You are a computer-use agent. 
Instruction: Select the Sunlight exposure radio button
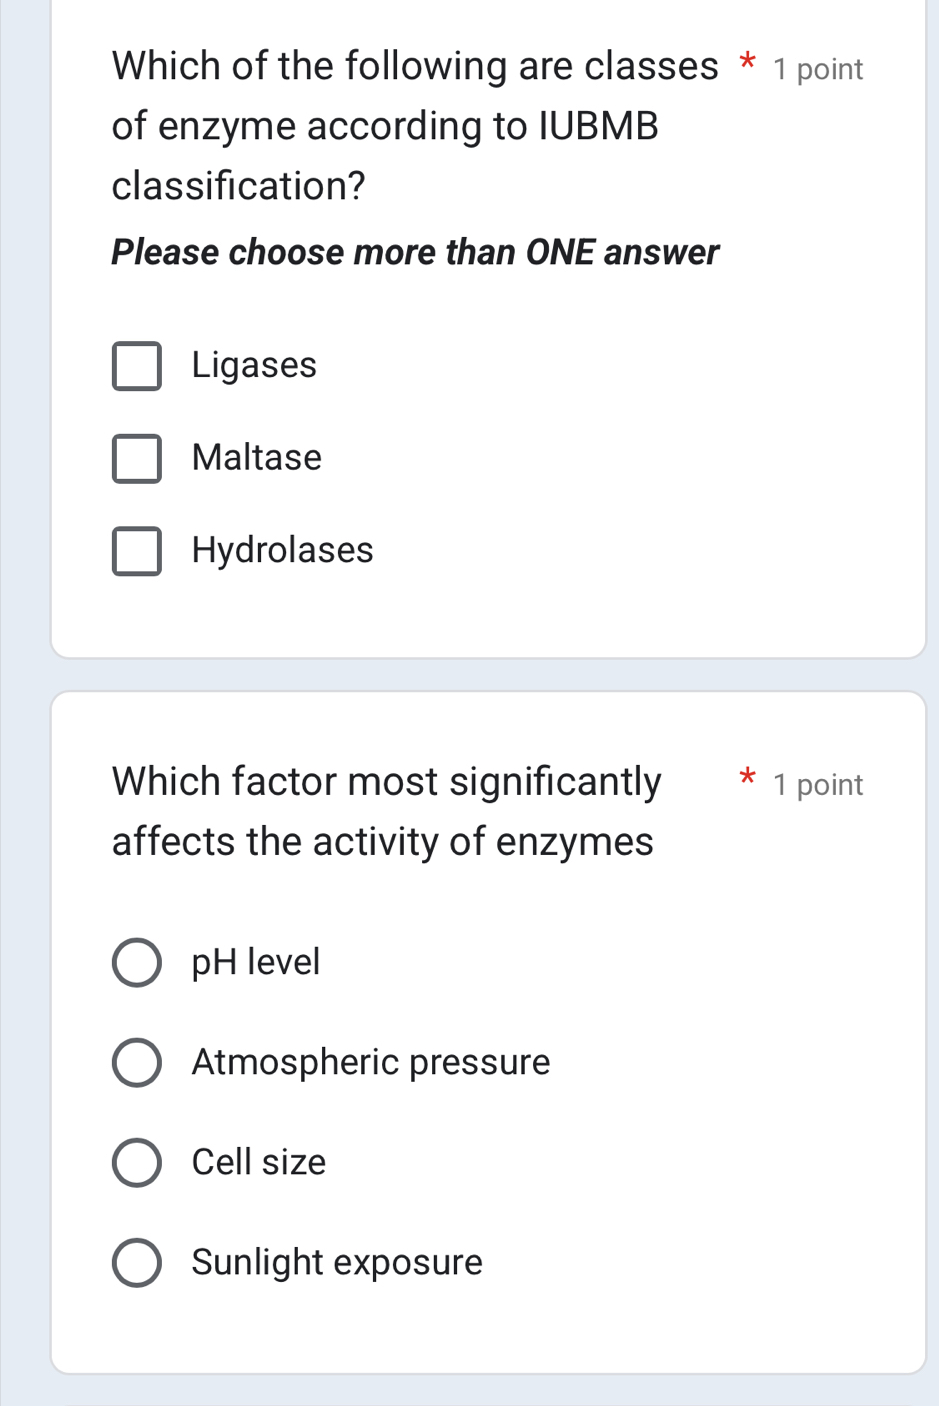tap(138, 1262)
